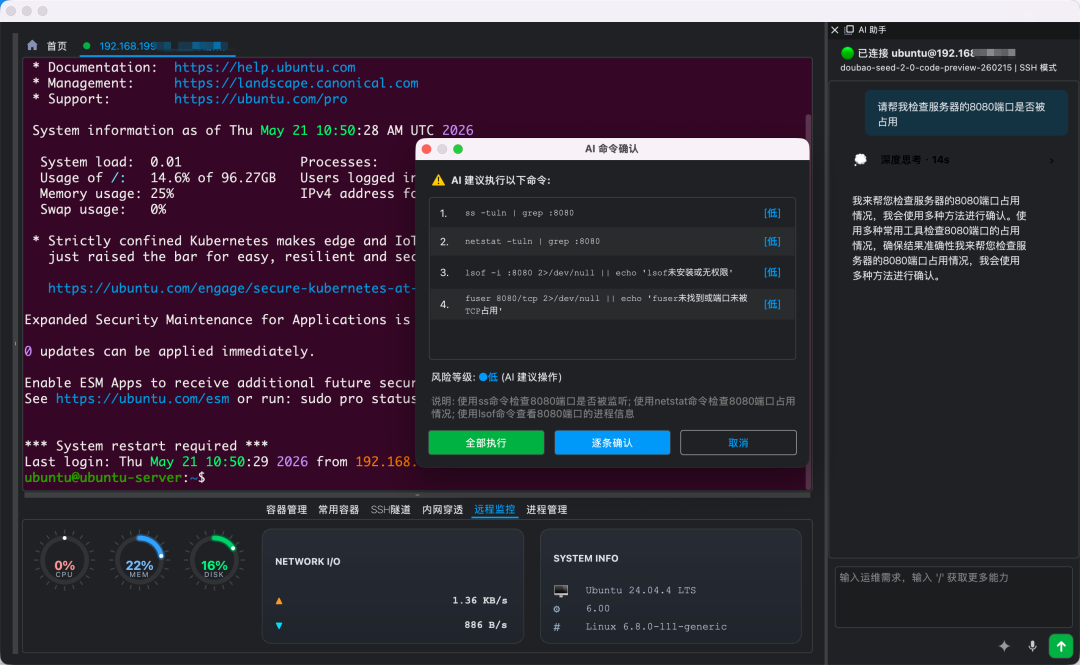Activate the microphone voice input icon
This screenshot has width=1080, height=665.
point(1032,646)
